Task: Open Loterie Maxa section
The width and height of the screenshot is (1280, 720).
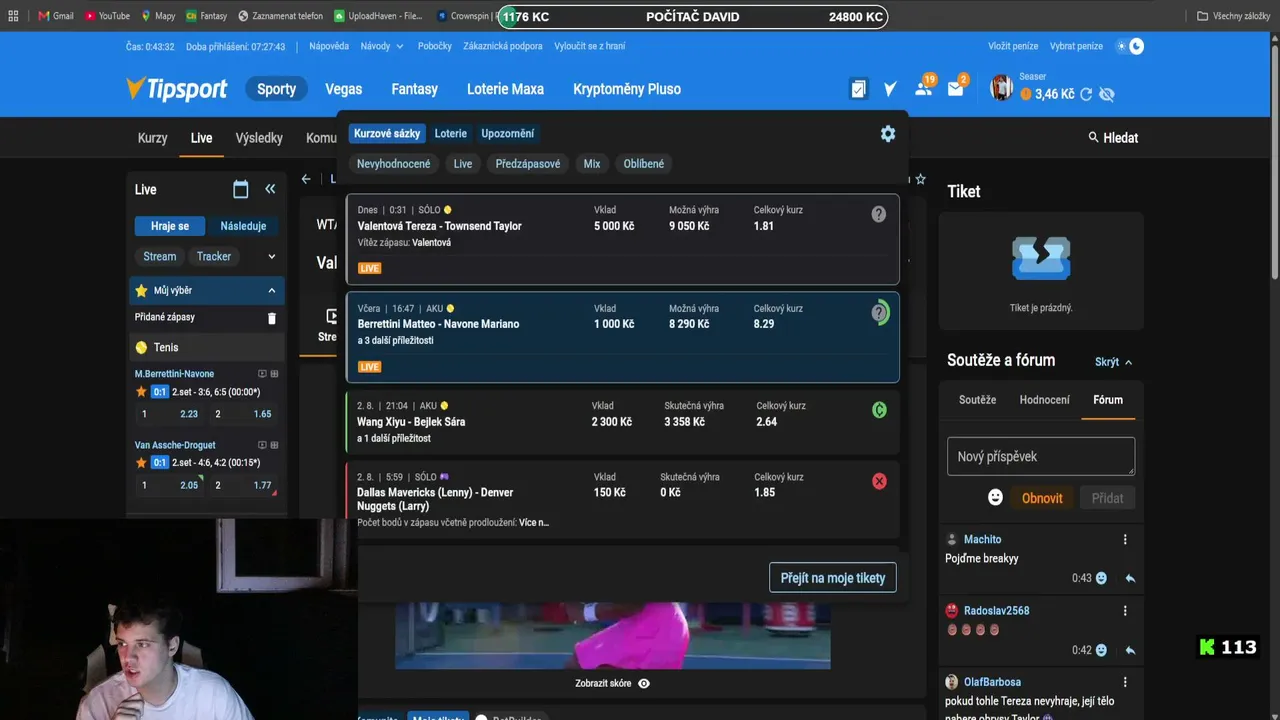Action: coord(506,89)
